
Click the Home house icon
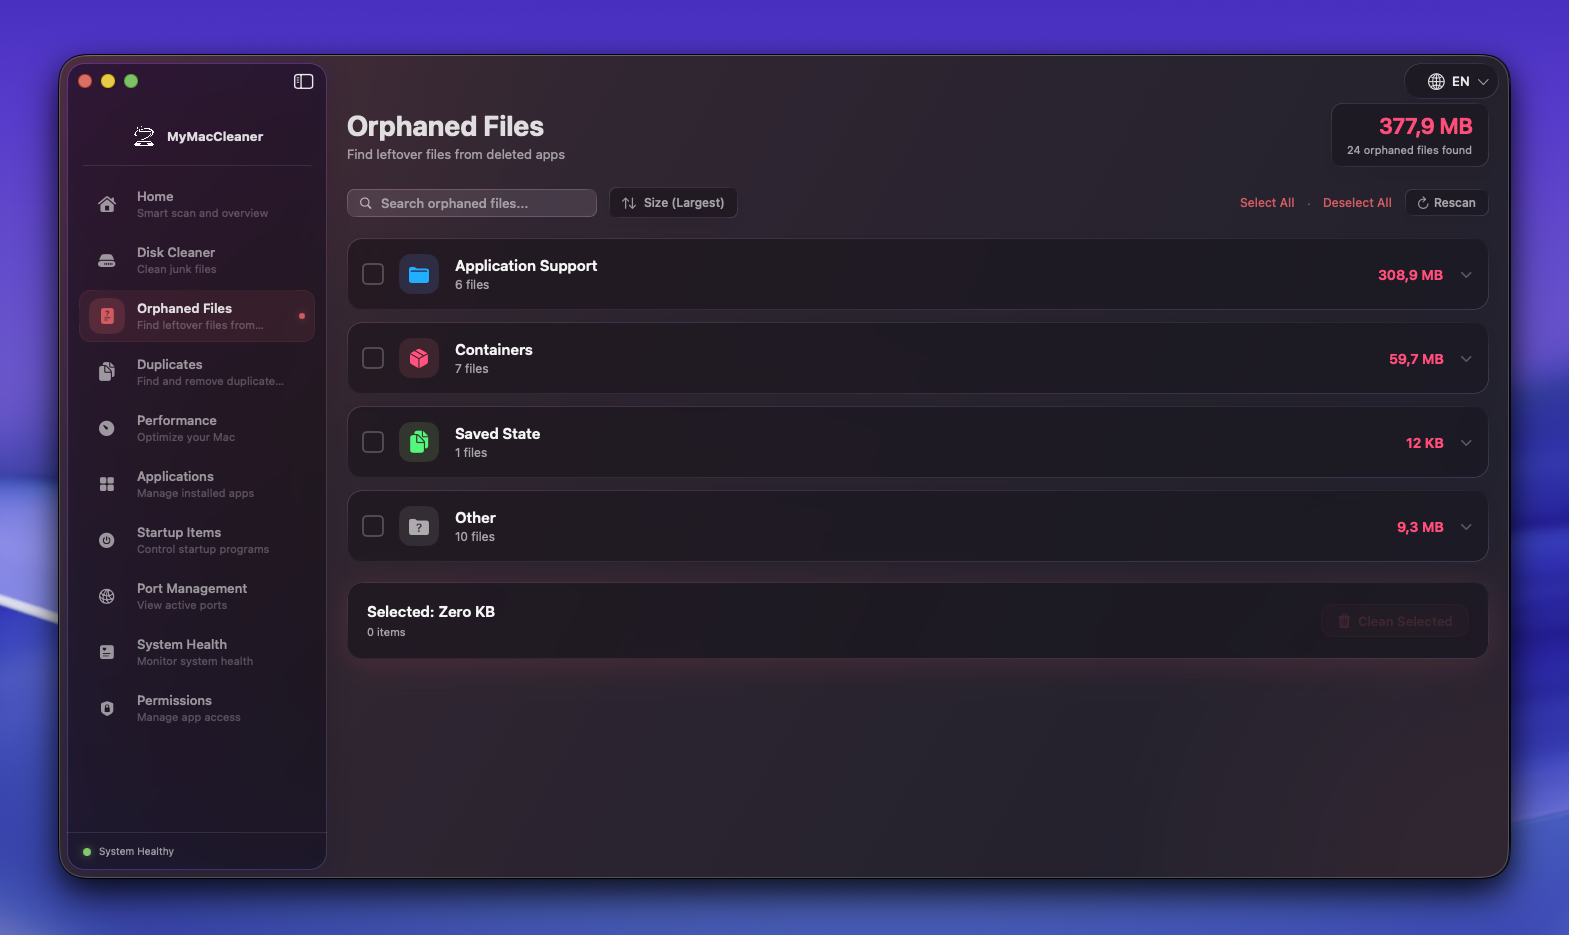pyautogui.click(x=107, y=204)
